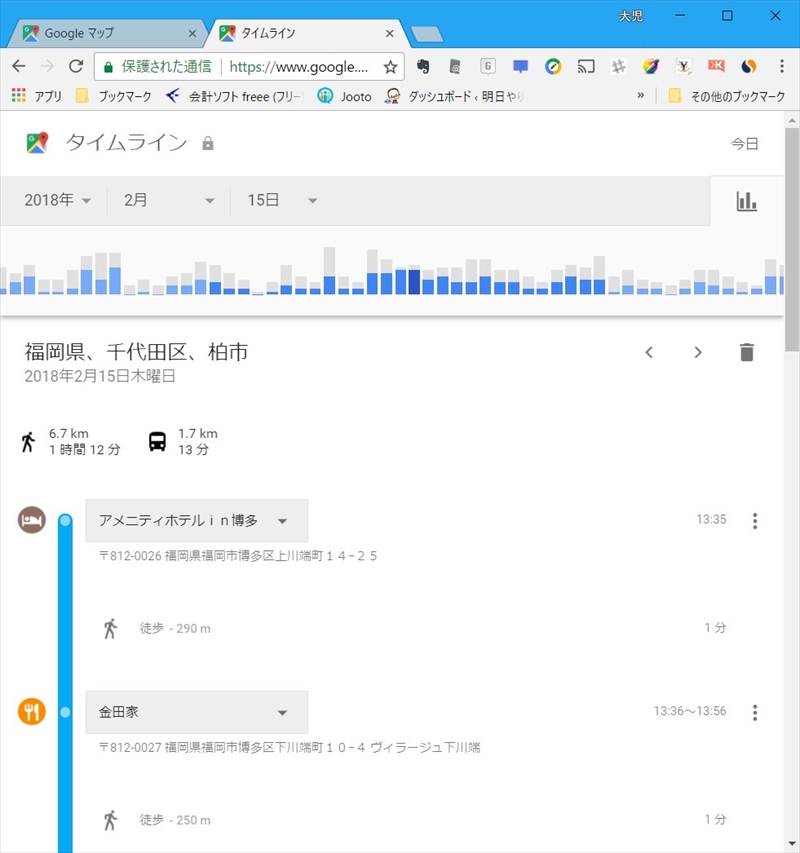Screen dimensions: 800x853
Task: Click the 13:36～13:56 time range
Action: pos(690,711)
